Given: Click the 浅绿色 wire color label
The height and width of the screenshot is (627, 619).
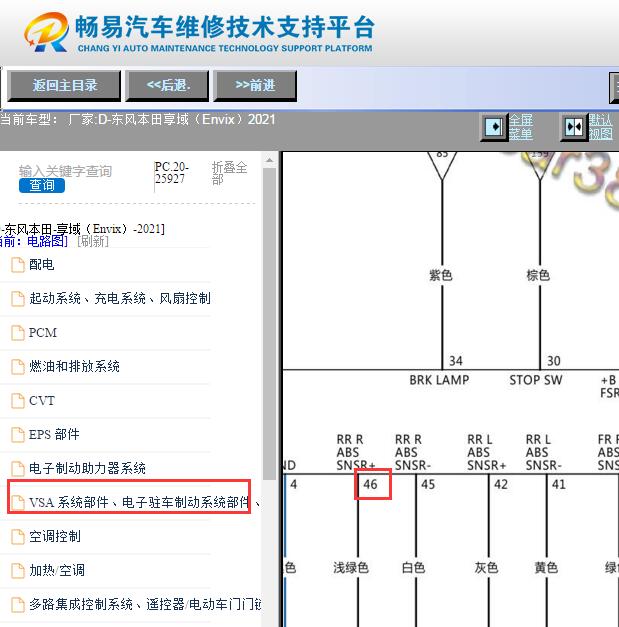Looking at the screenshot, I should (351, 567).
